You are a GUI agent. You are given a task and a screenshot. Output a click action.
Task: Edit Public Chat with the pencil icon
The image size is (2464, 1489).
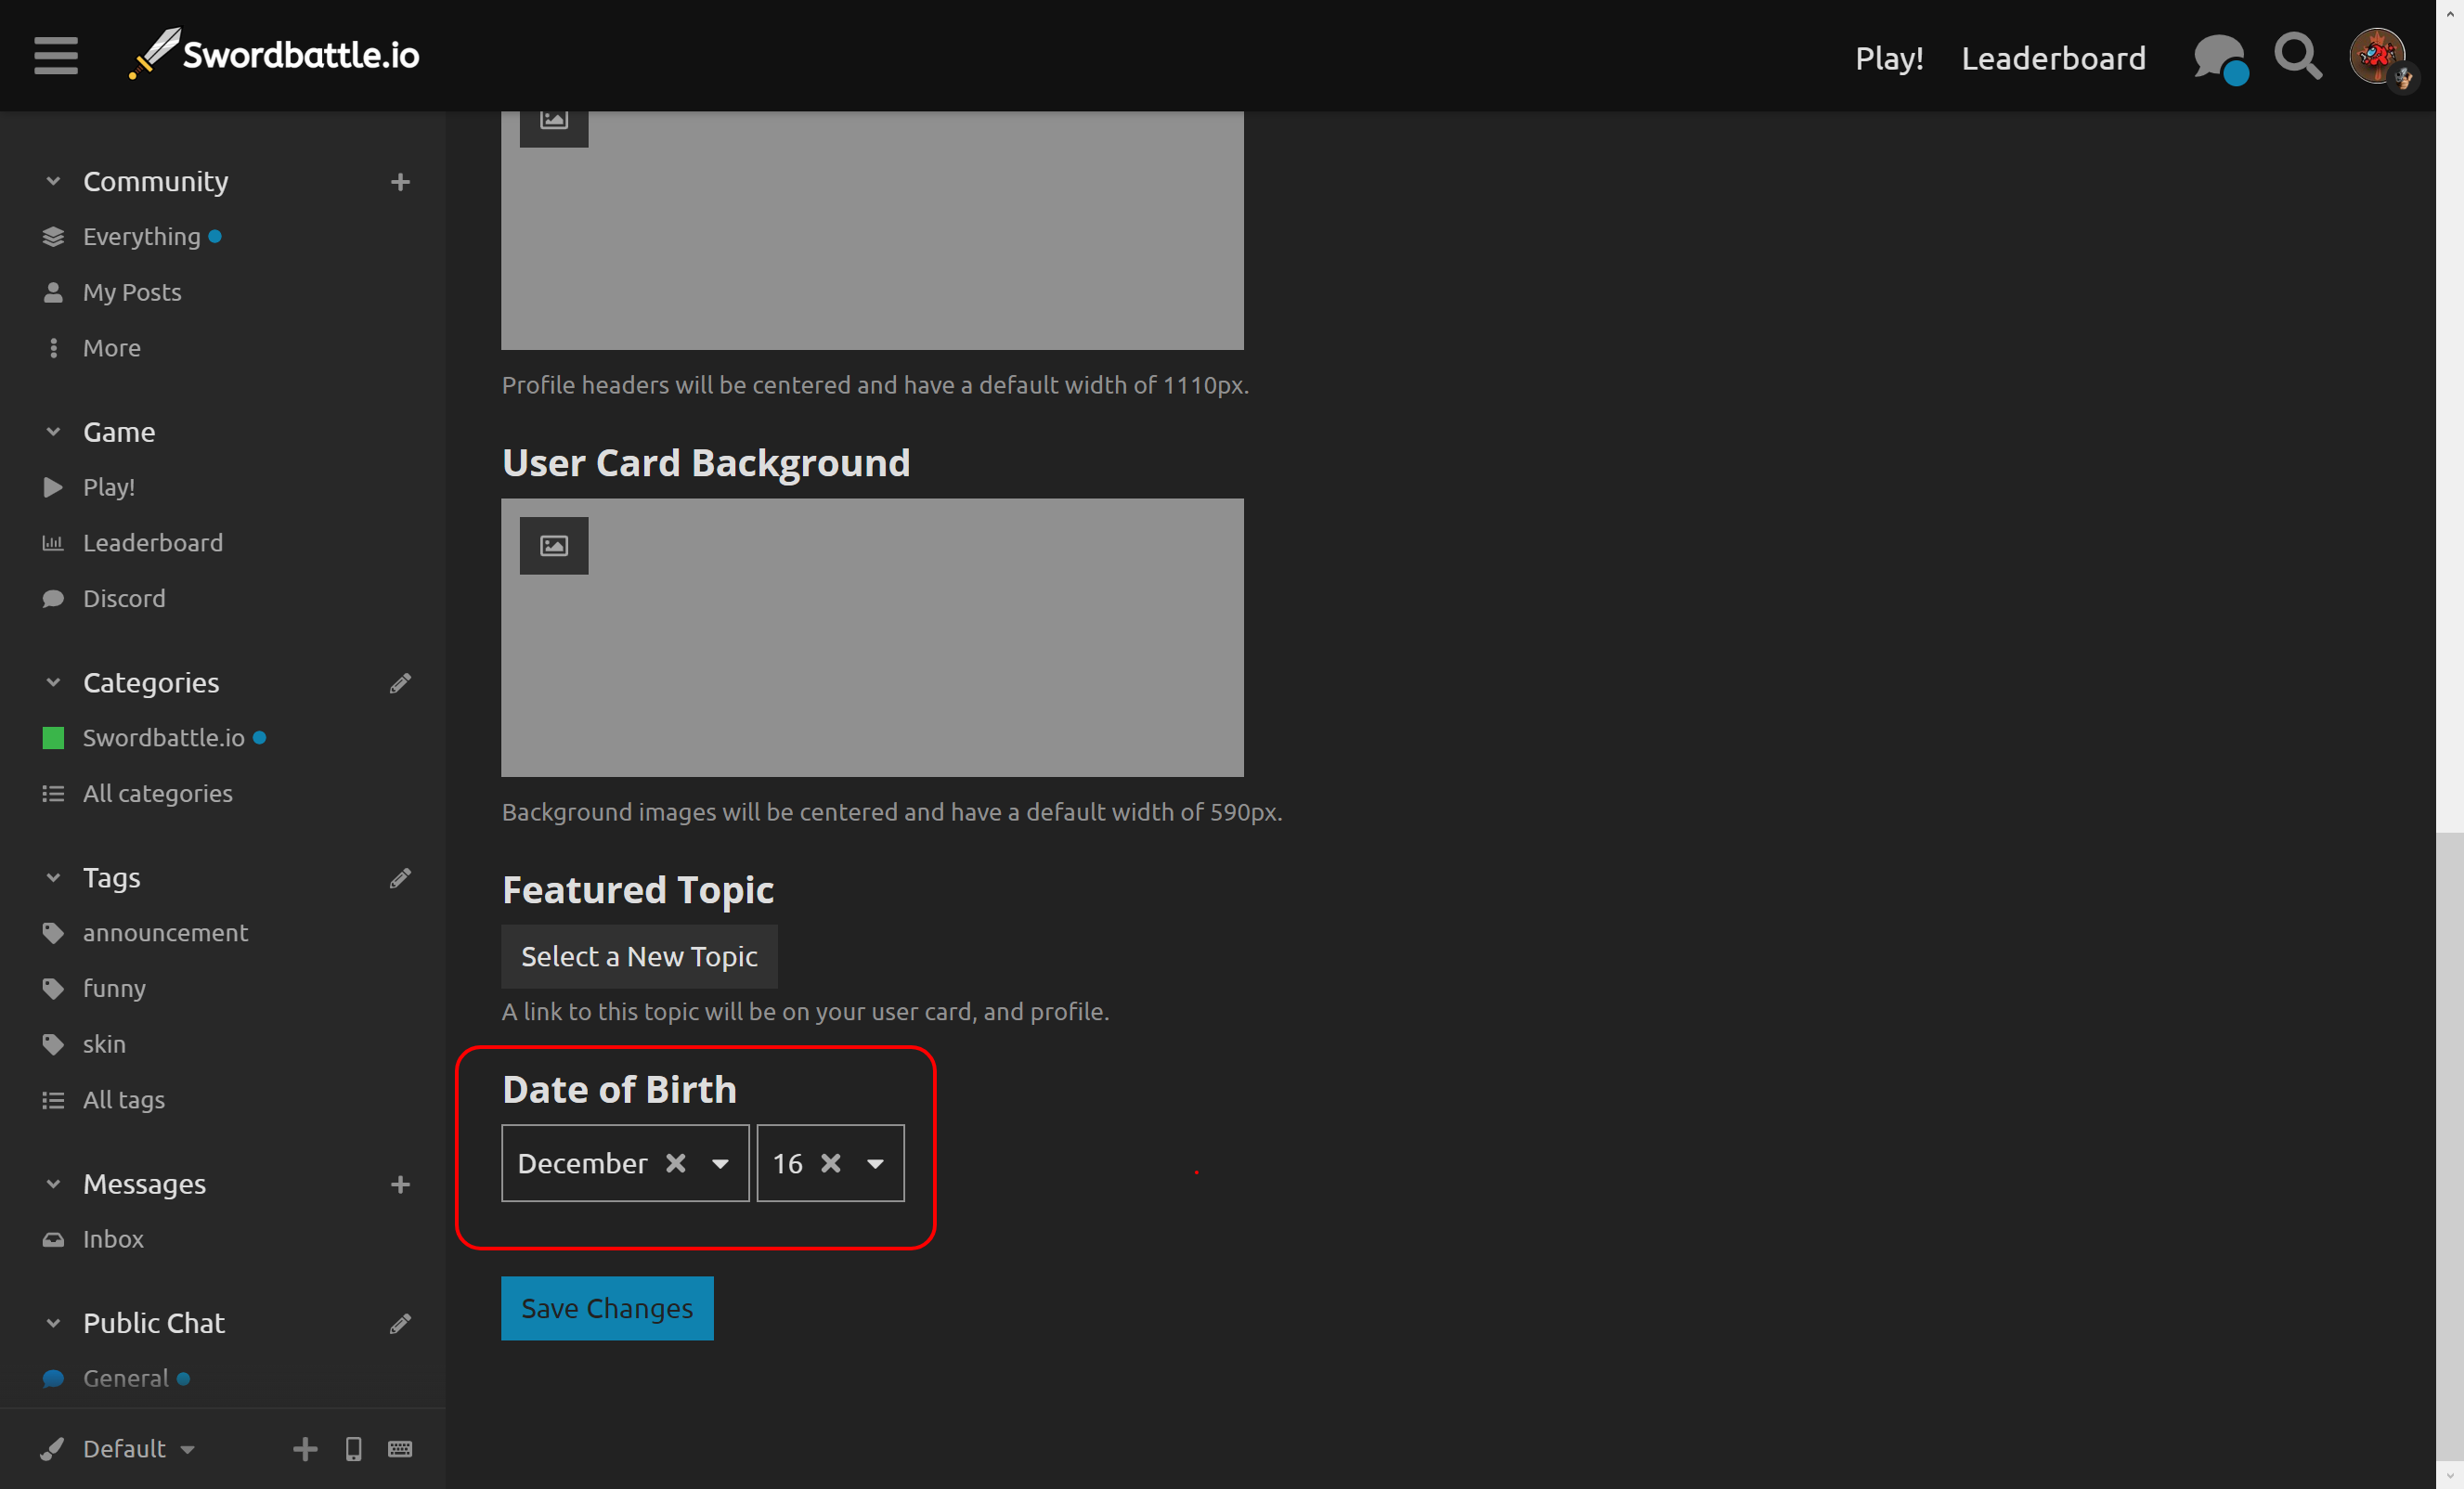point(400,1324)
